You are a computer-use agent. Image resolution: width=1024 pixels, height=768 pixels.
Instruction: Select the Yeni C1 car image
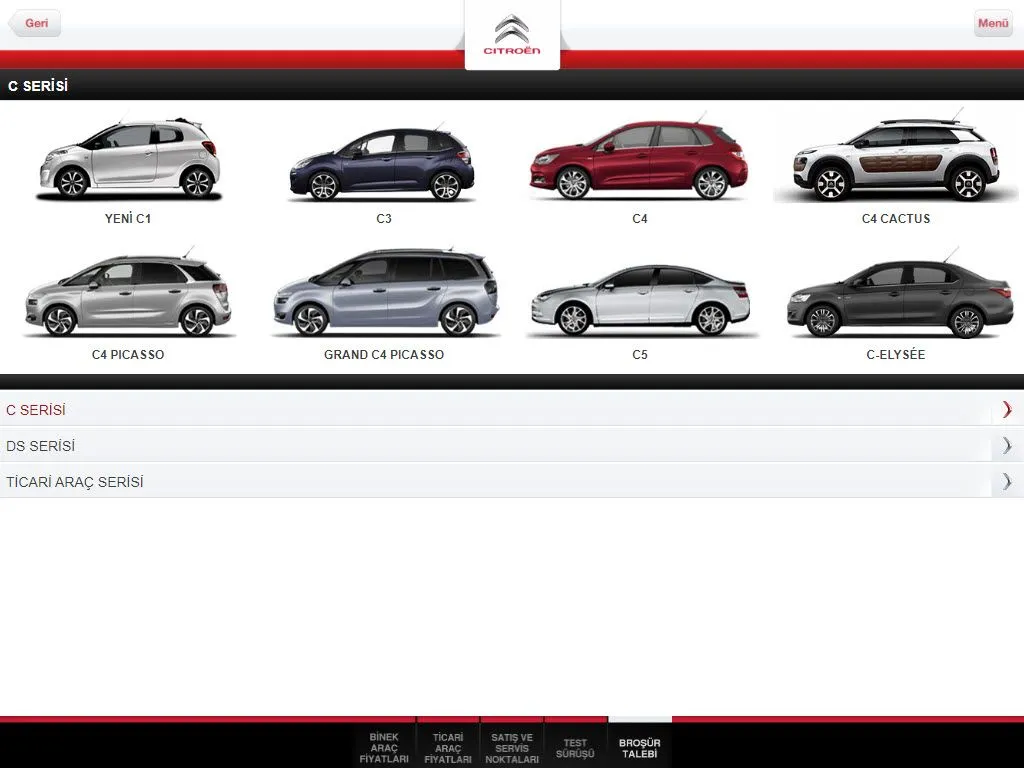(x=128, y=160)
